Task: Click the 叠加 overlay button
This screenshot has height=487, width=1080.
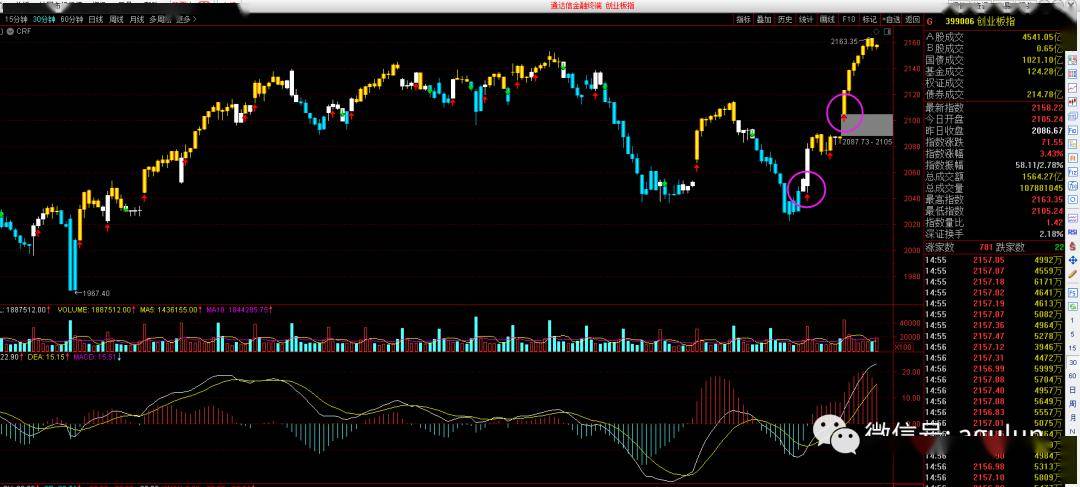Action: pyautogui.click(x=764, y=19)
